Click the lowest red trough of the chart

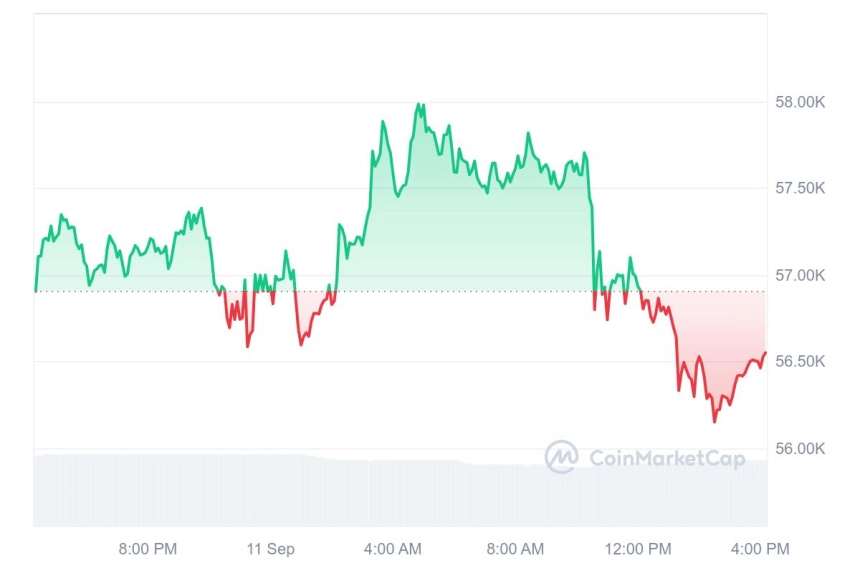tap(714, 421)
